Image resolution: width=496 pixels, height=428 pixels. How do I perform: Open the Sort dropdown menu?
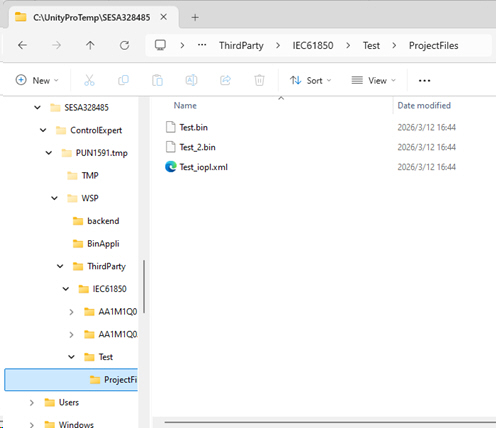pos(310,80)
